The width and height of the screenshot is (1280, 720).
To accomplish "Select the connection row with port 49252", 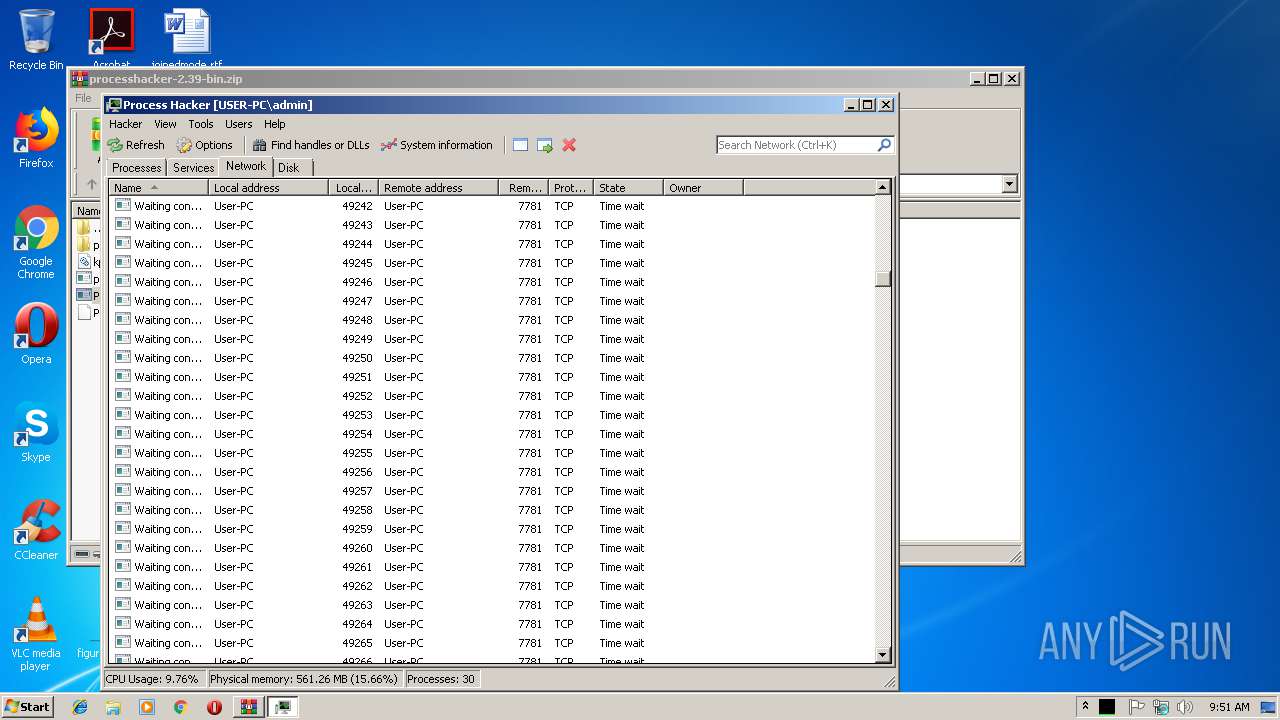I will click(492, 396).
